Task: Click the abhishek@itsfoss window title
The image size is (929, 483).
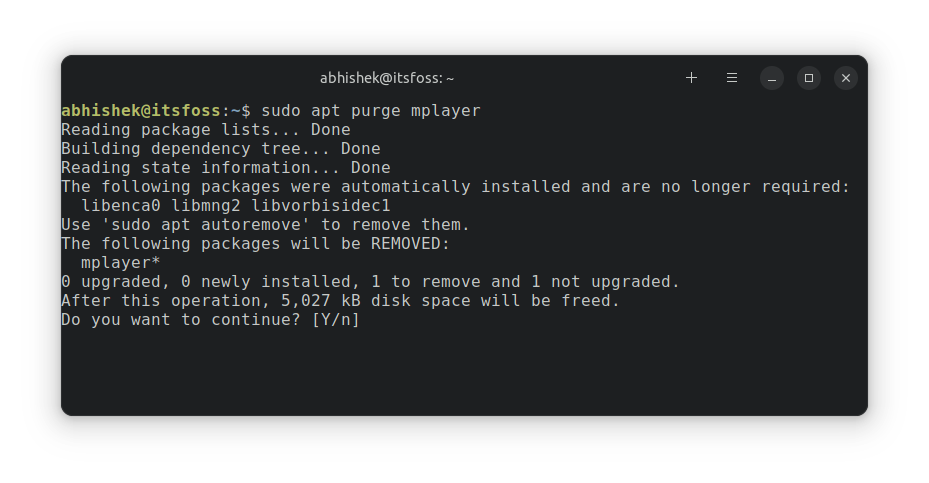Action: [x=387, y=78]
